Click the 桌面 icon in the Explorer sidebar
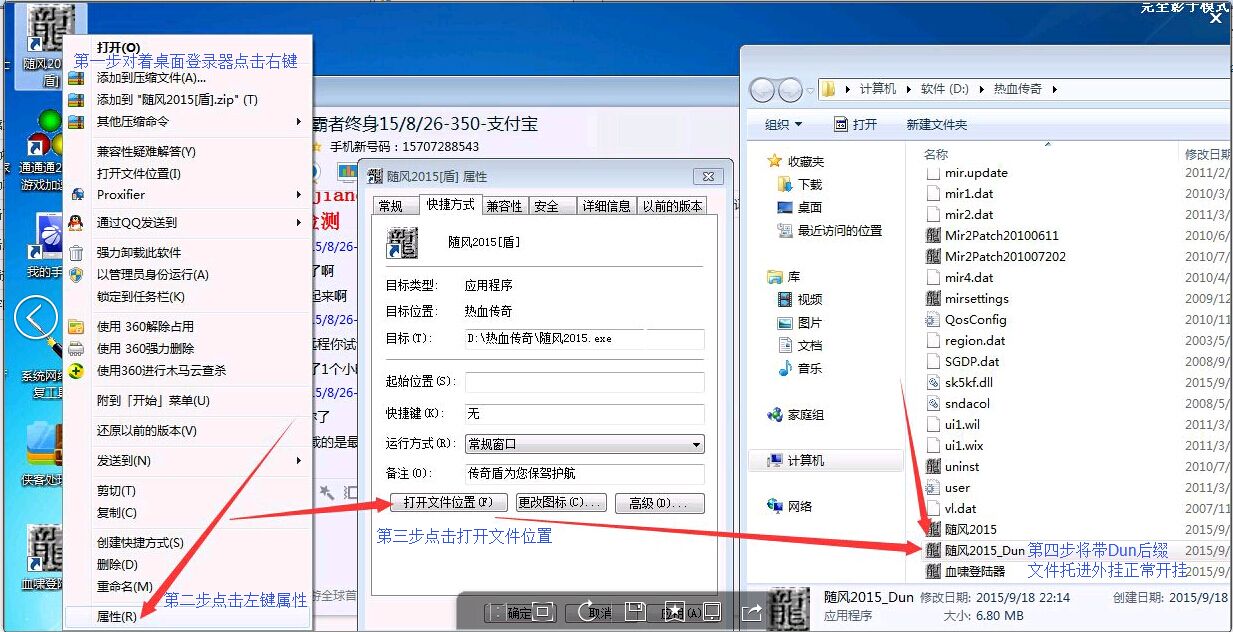1233x632 pixels. pos(785,208)
